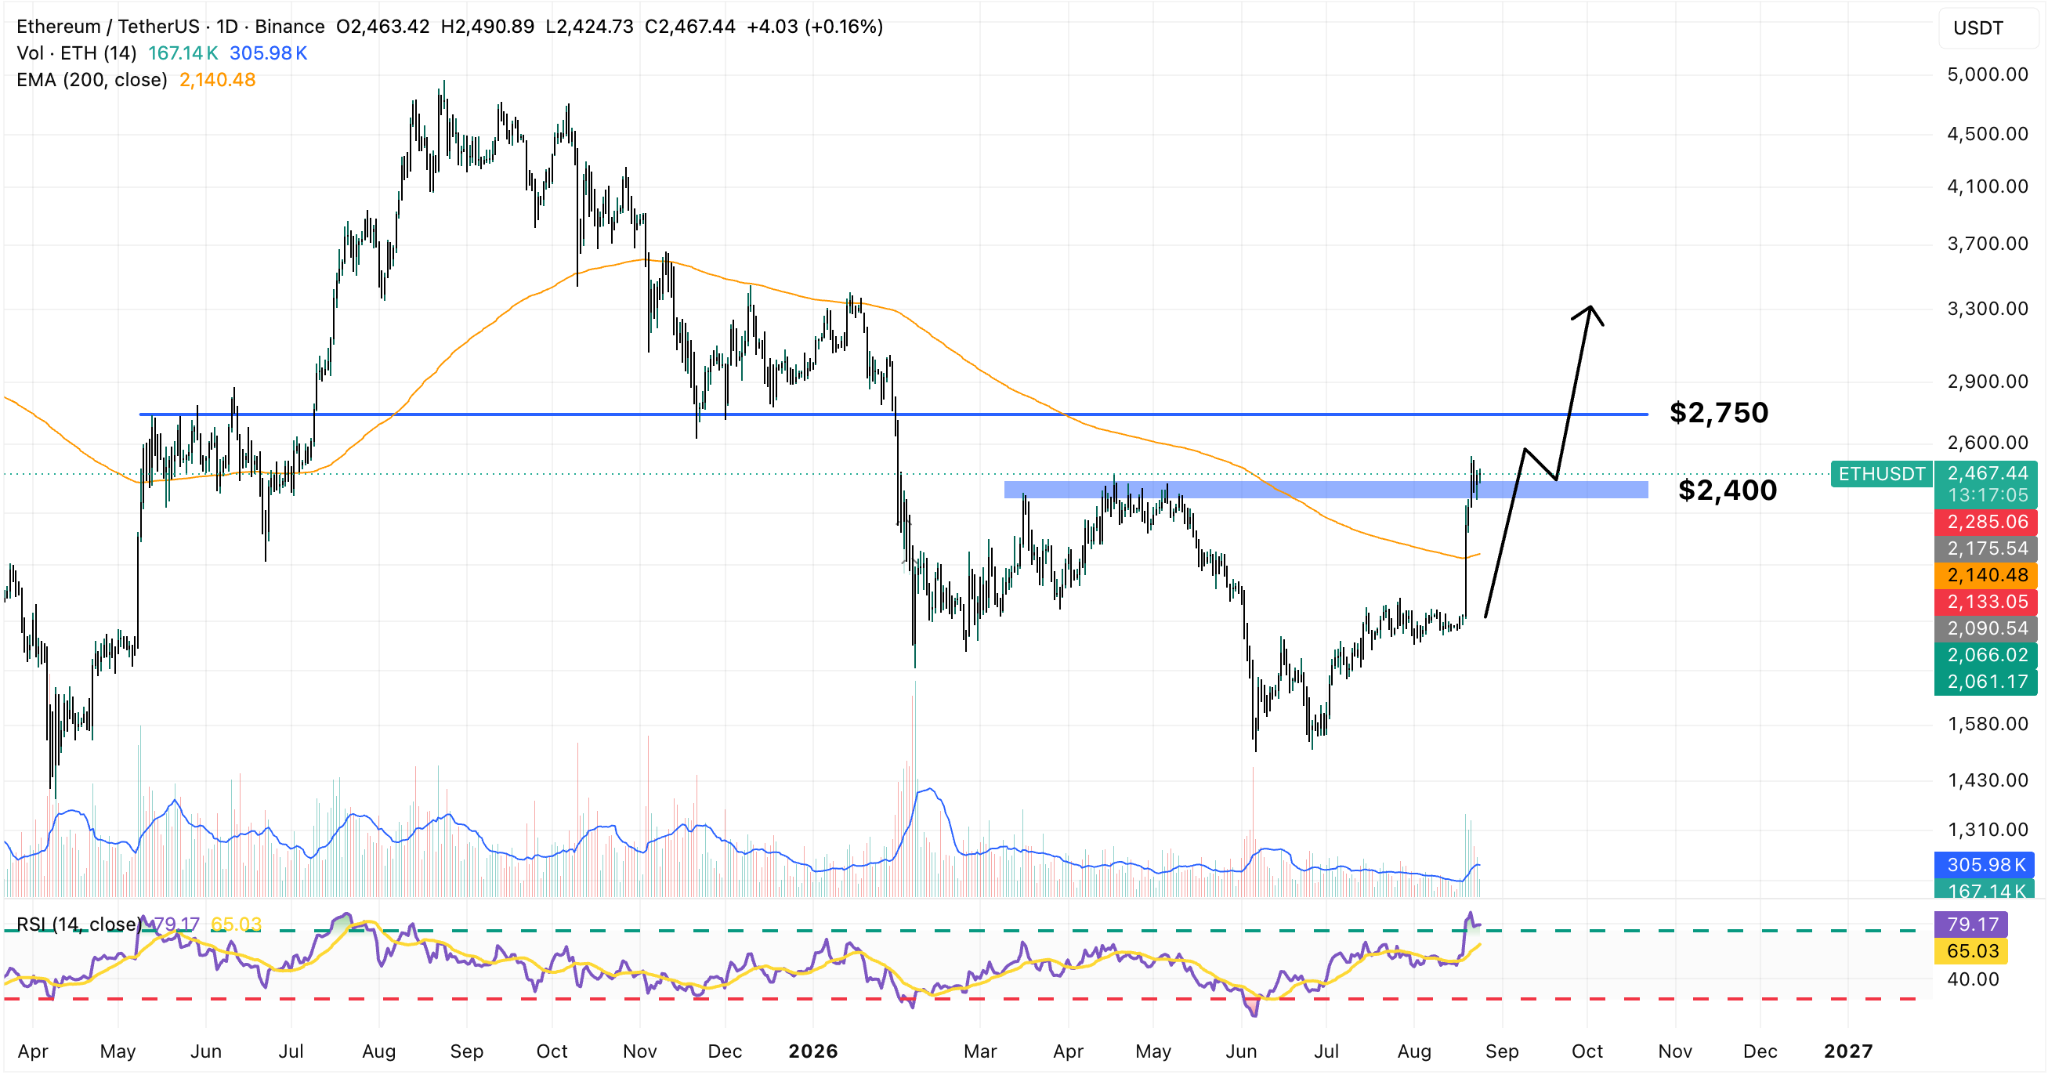Click the 13:17:05 bar countdown label
2048x1077 pixels.
[1986, 495]
